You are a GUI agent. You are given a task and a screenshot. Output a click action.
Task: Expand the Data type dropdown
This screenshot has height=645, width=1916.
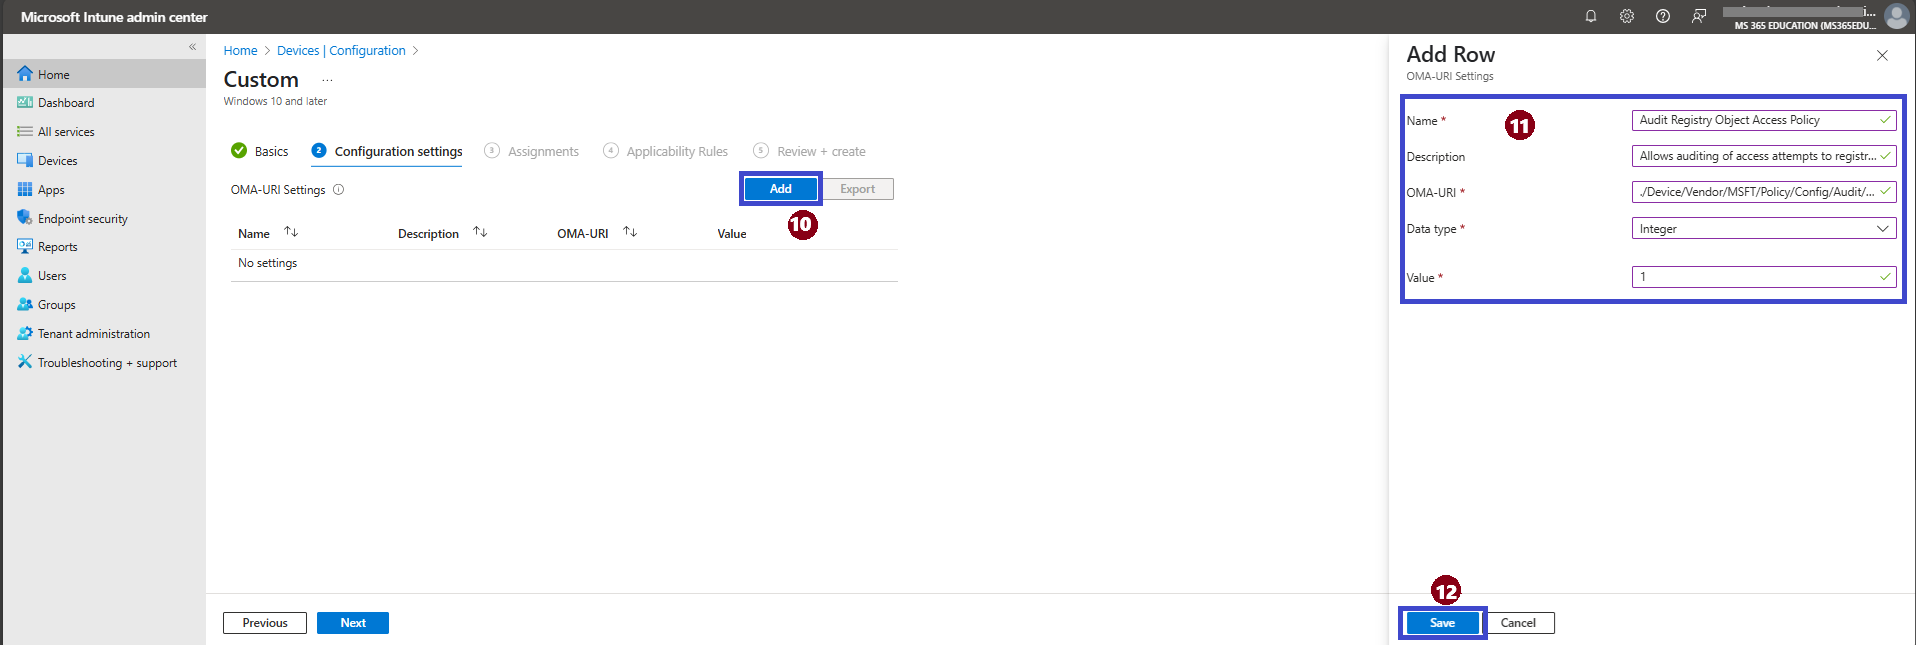pyautogui.click(x=1764, y=228)
